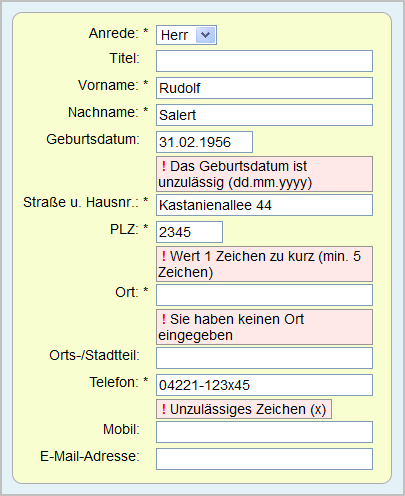Click into the empty Ort field

tap(264, 295)
